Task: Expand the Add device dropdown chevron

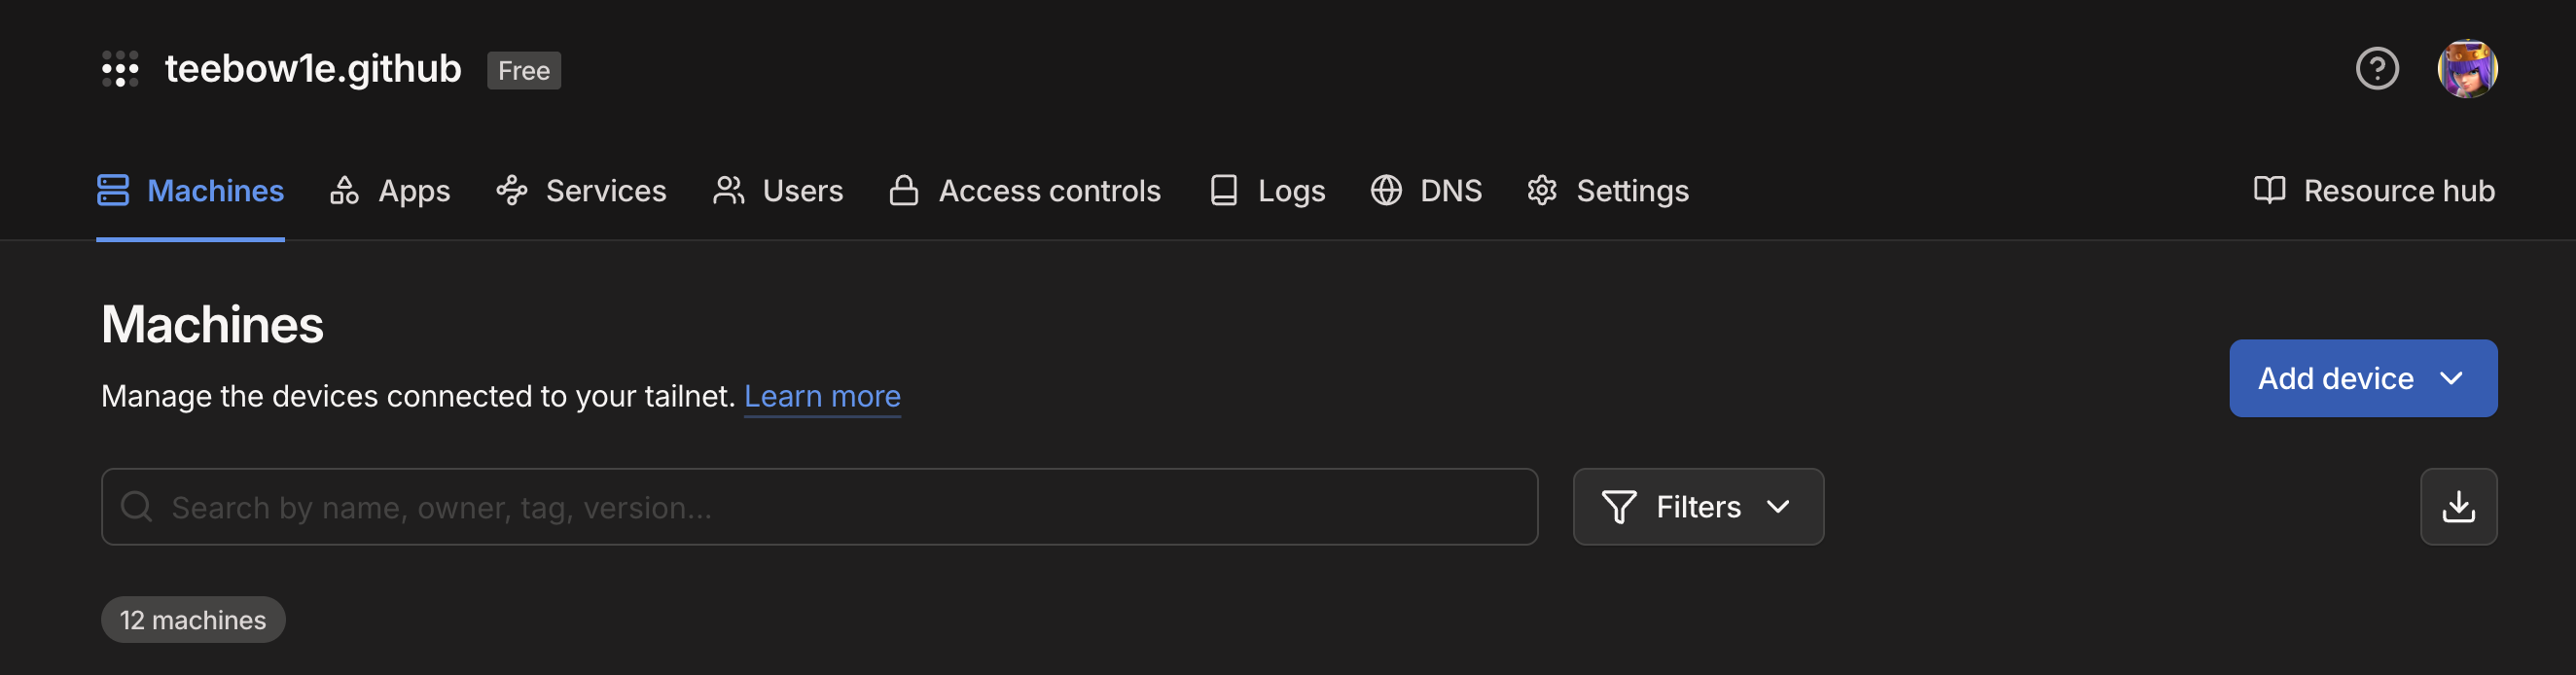Action: coord(2451,378)
